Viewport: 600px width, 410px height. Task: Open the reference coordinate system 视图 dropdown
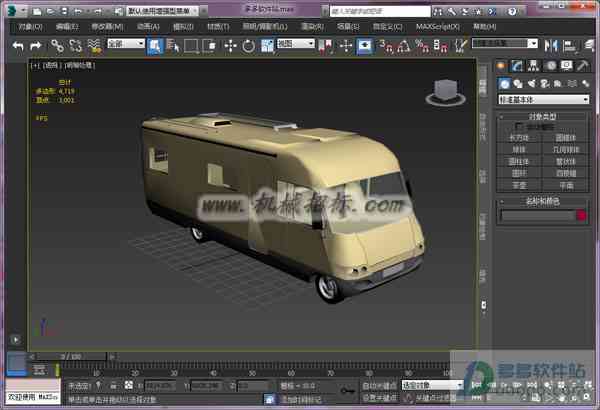[x=295, y=44]
